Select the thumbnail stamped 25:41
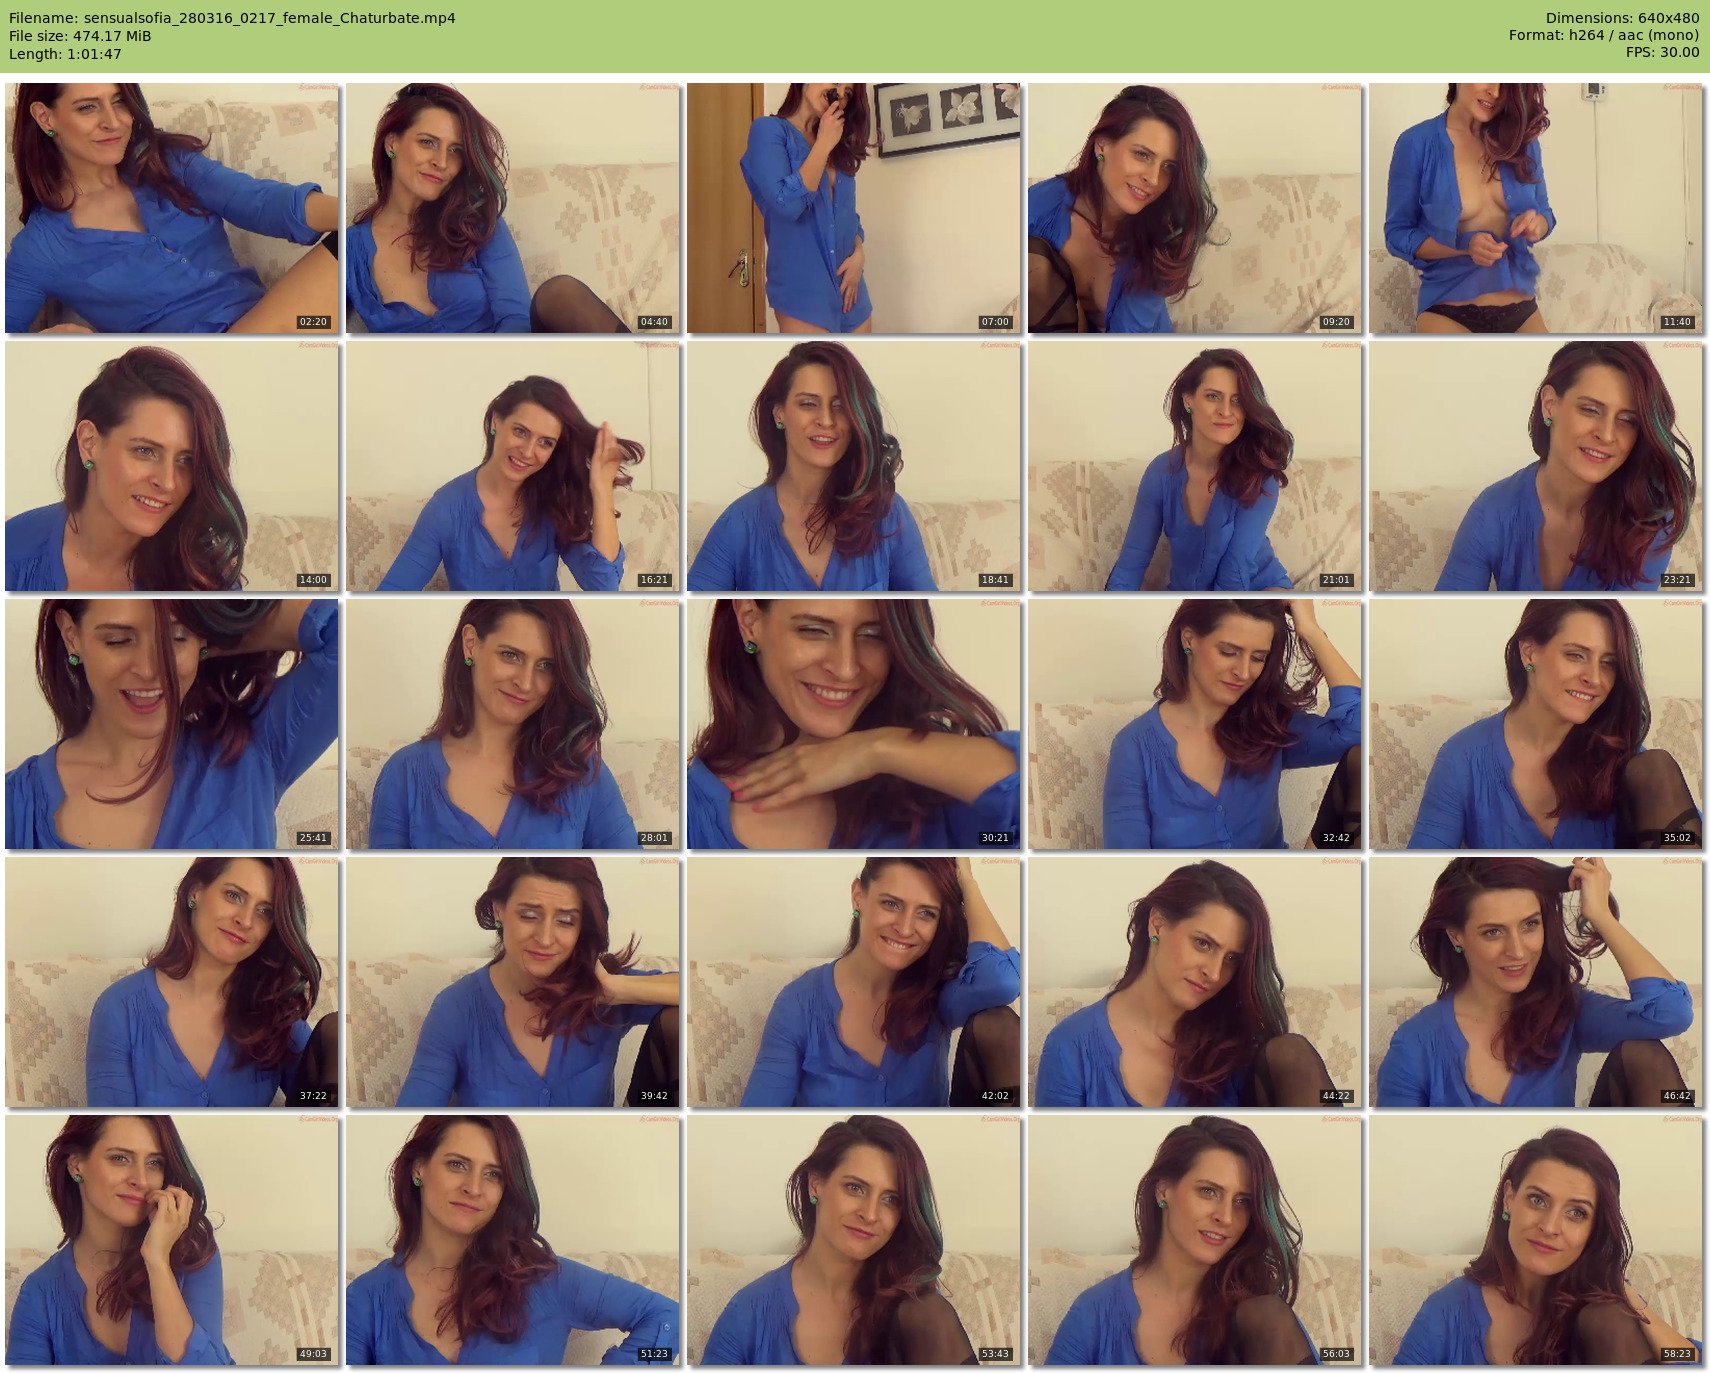1710x1373 pixels. coord(172,724)
